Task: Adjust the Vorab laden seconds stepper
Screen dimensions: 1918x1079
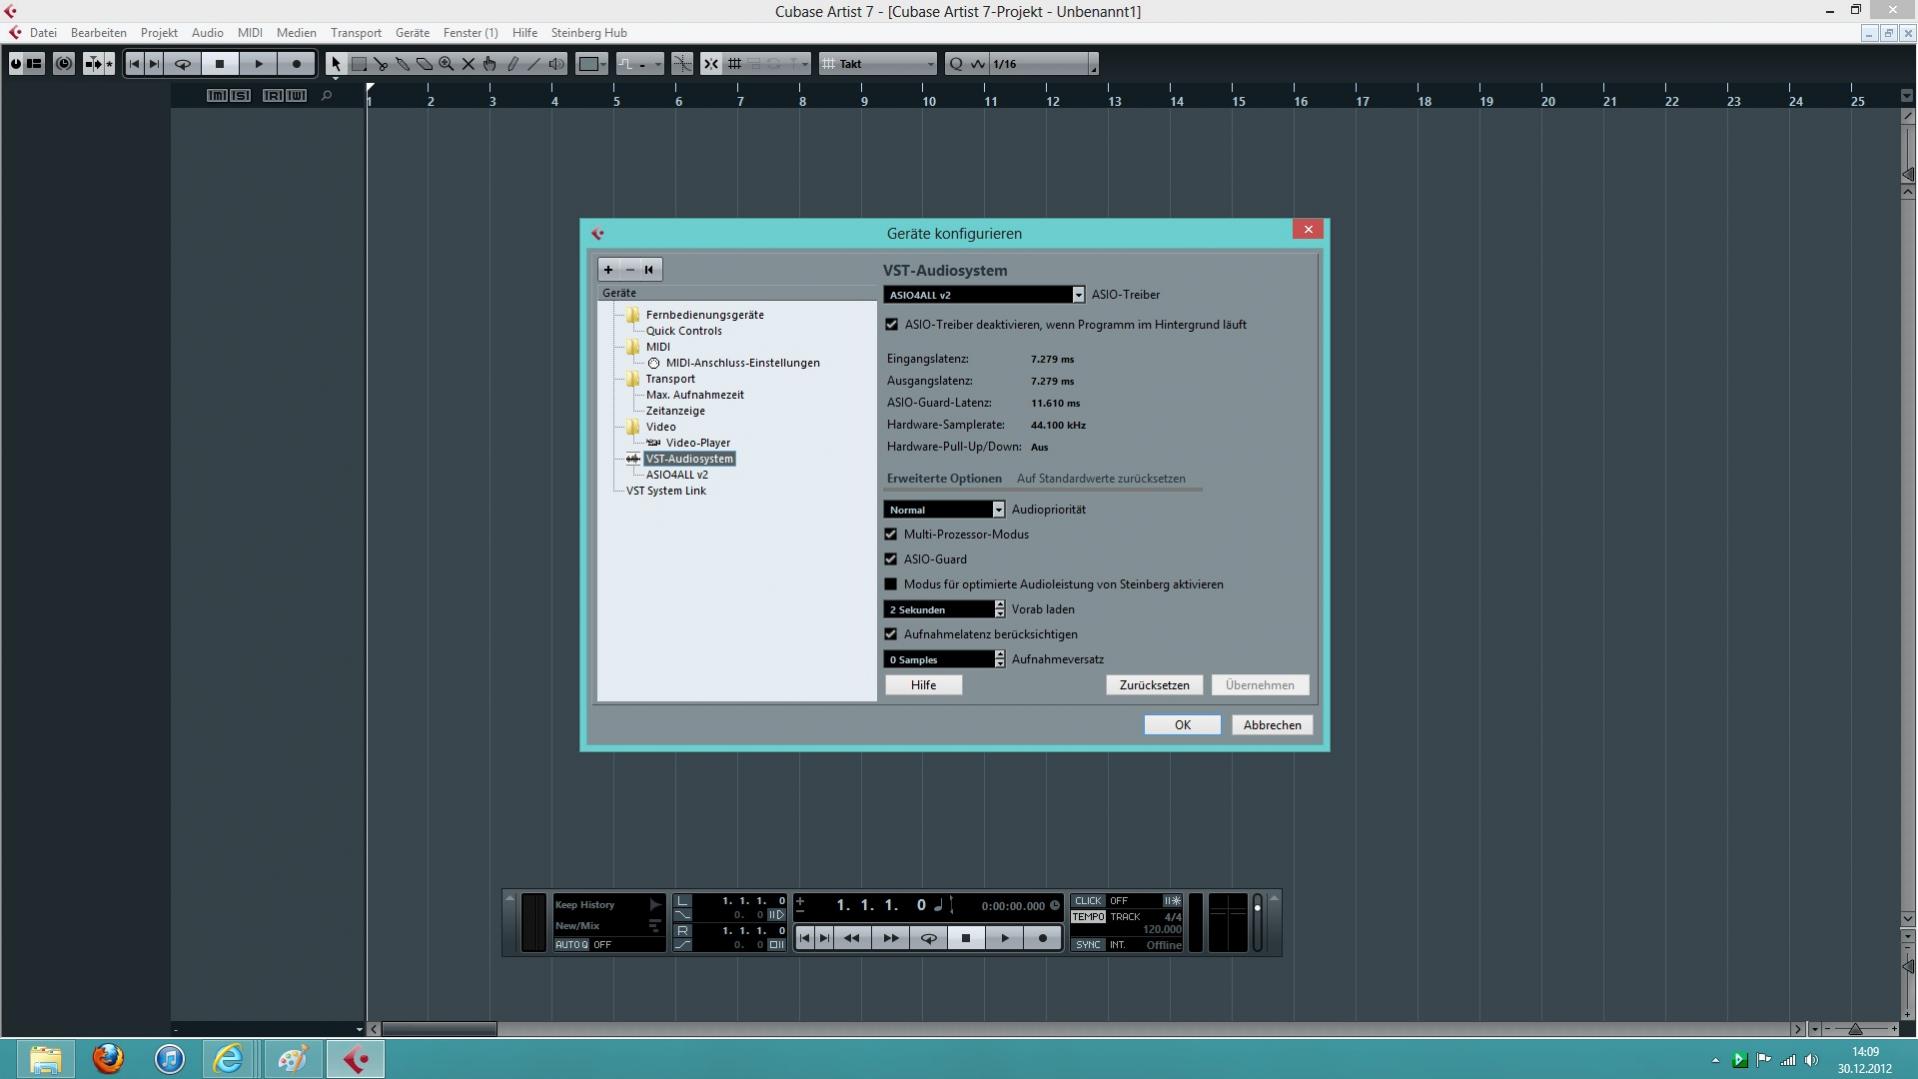Action: click(999, 610)
